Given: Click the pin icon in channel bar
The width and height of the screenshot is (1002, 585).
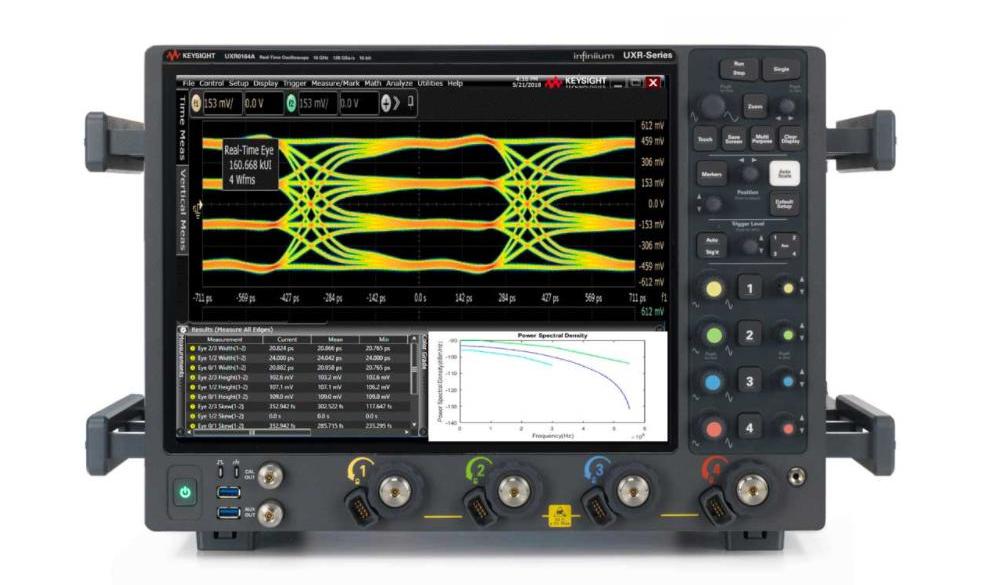Looking at the screenshot, I should pyautogui.click(x=411, y=102).
